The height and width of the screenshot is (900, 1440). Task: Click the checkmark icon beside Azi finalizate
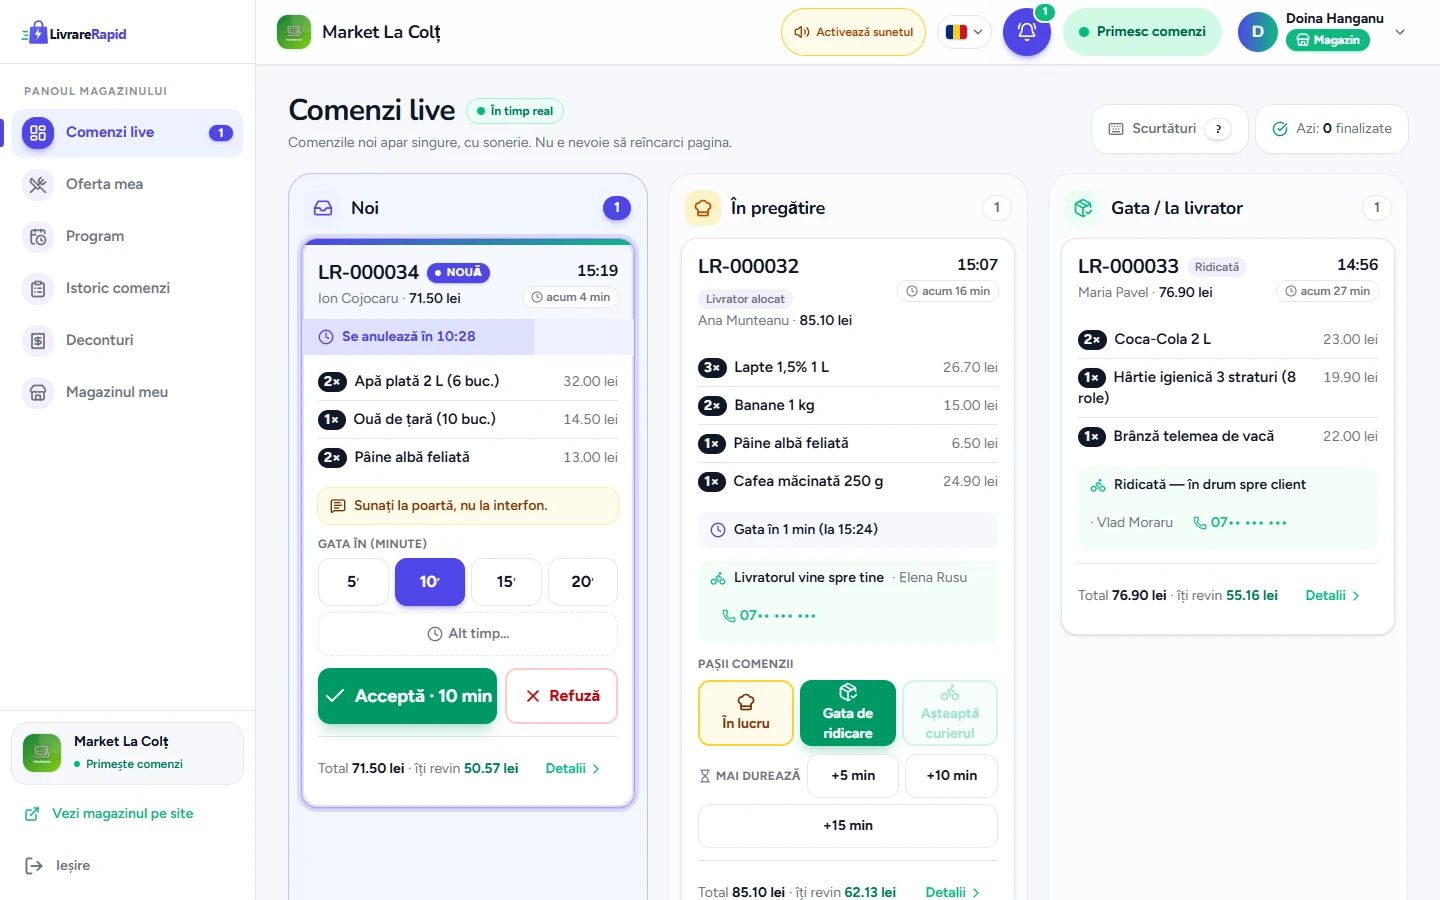point(1280,129)
